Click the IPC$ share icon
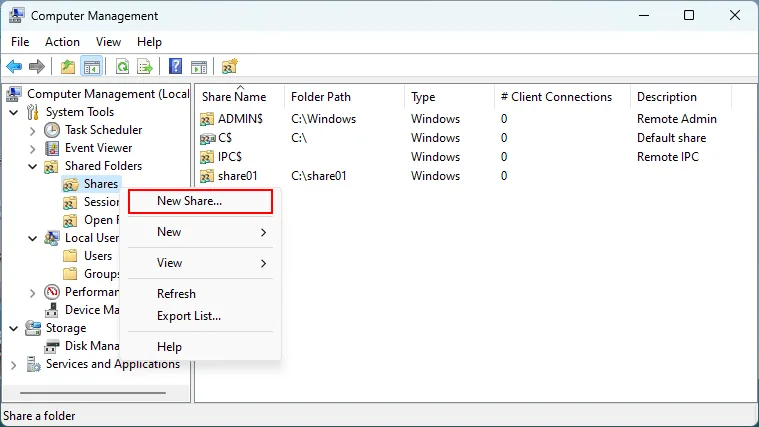Image resolution: width=759 pixels, height=427 pixels. [207, 157]
